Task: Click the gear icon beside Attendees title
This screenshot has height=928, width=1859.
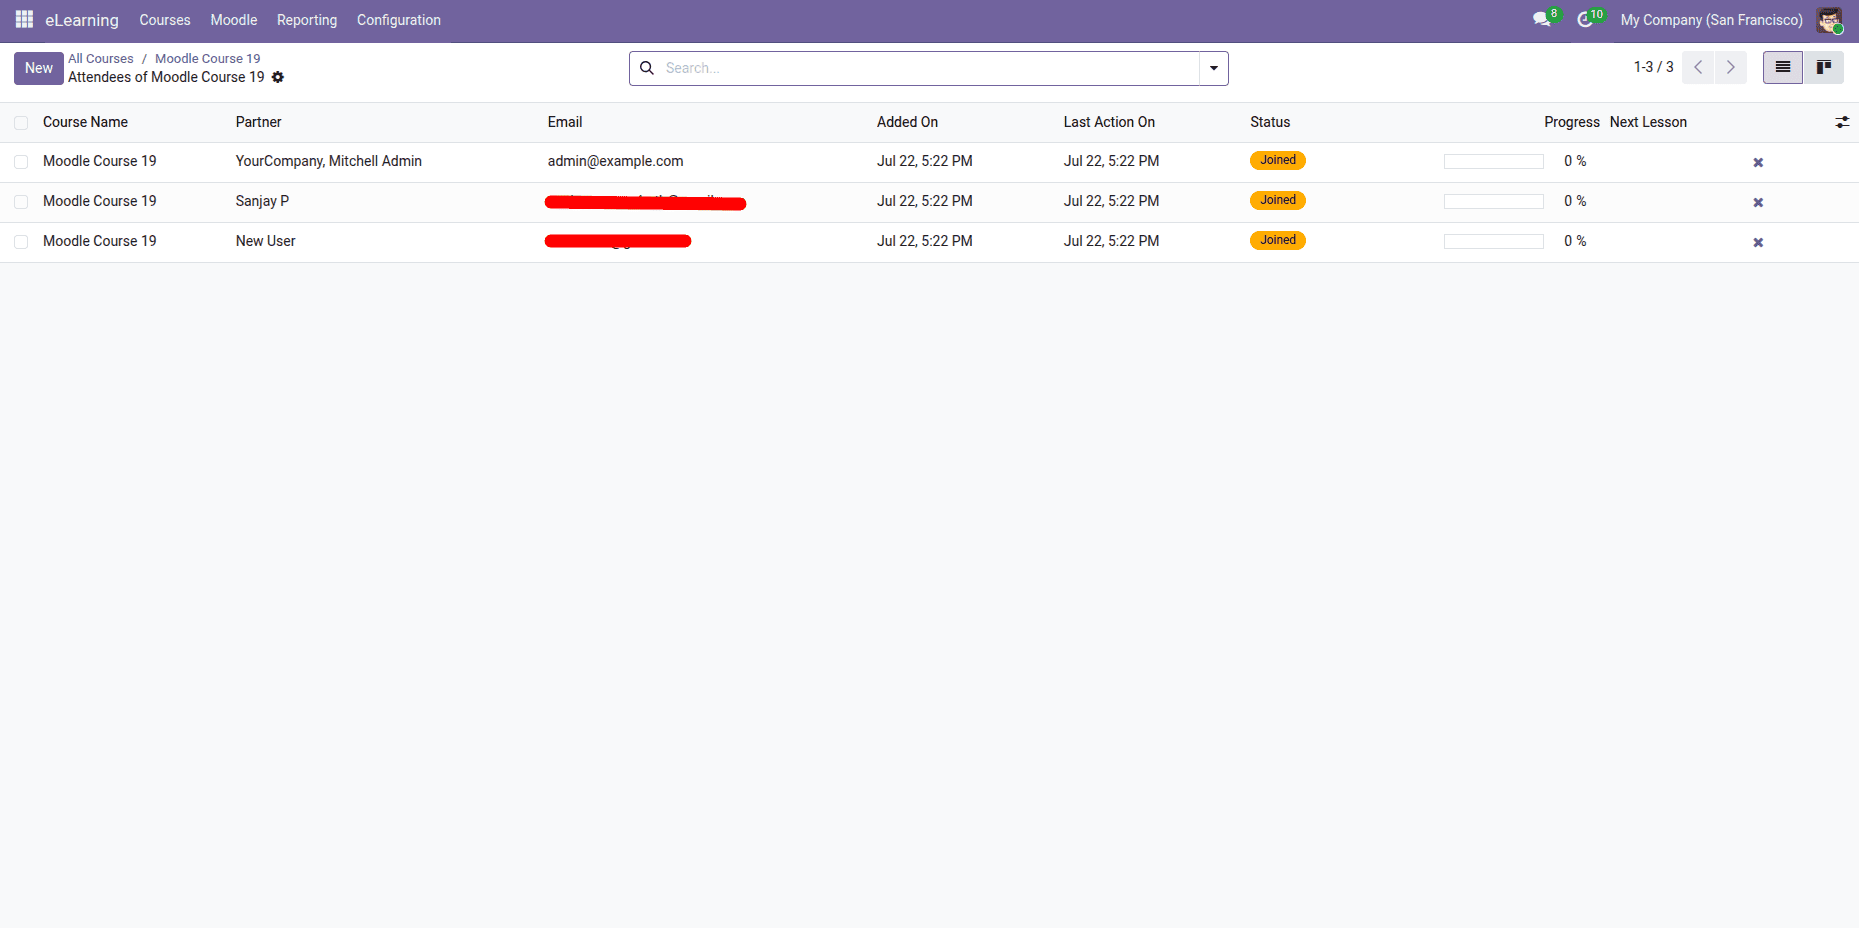Action: click(x=278, y=77)
